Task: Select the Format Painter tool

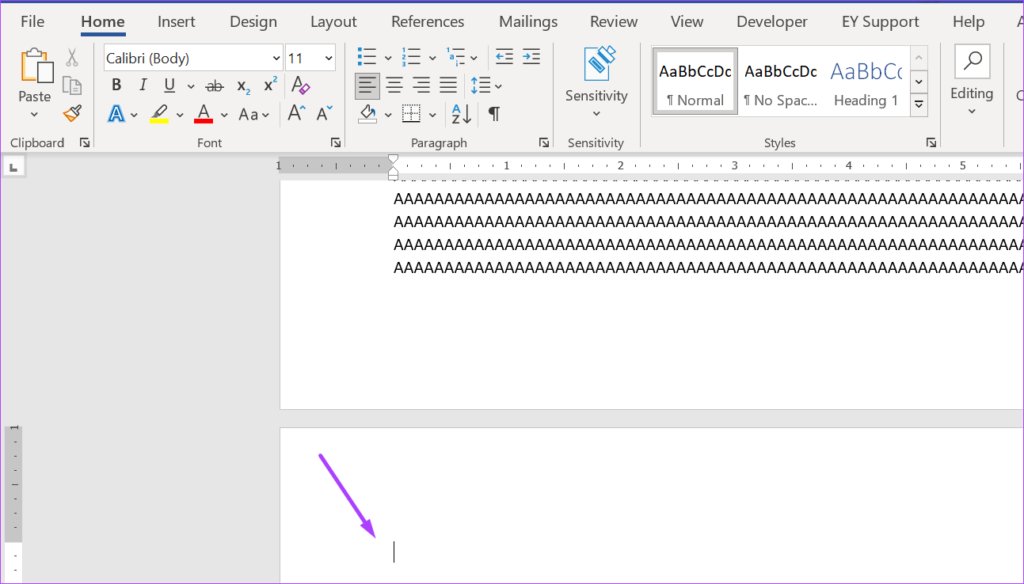Action: tap(71, 113)
